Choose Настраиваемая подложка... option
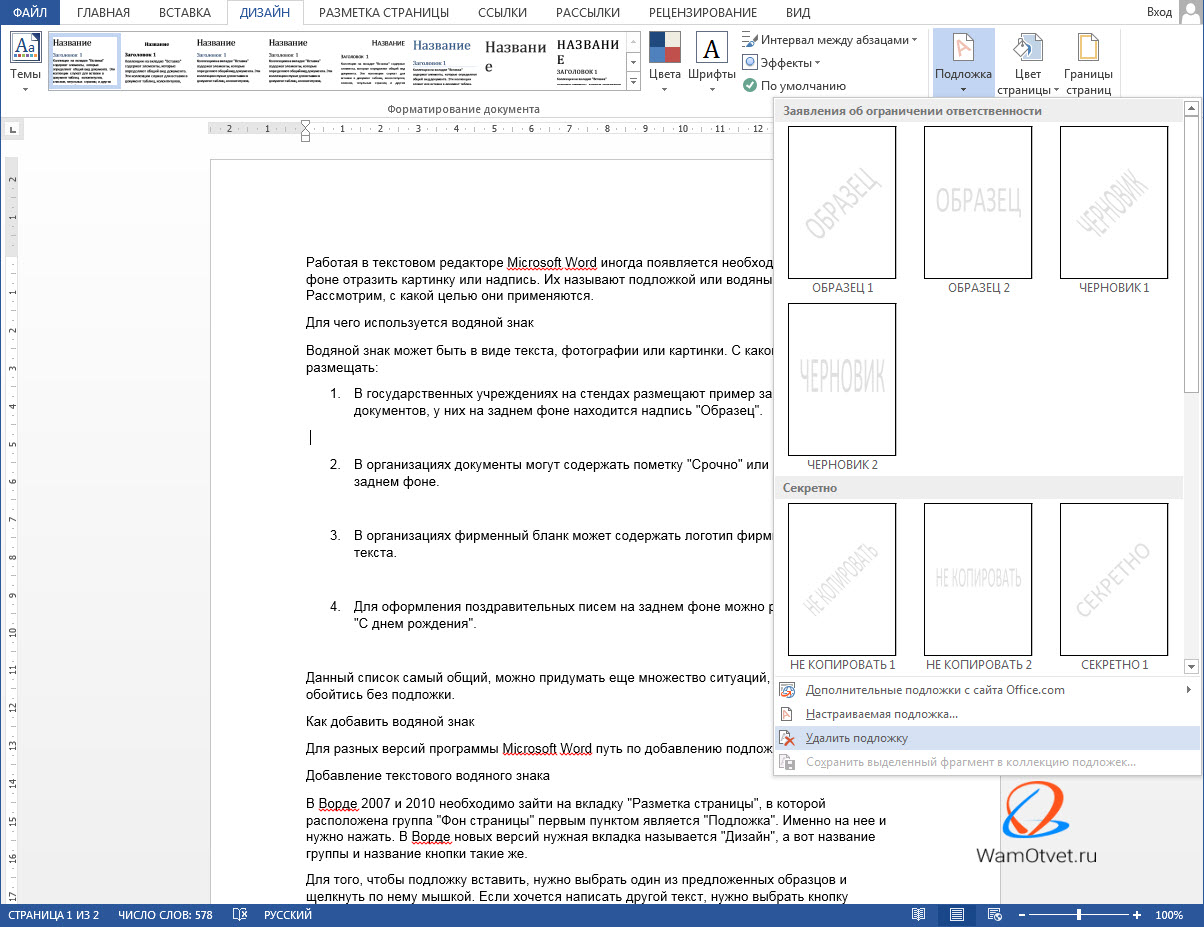 [881, 714]
